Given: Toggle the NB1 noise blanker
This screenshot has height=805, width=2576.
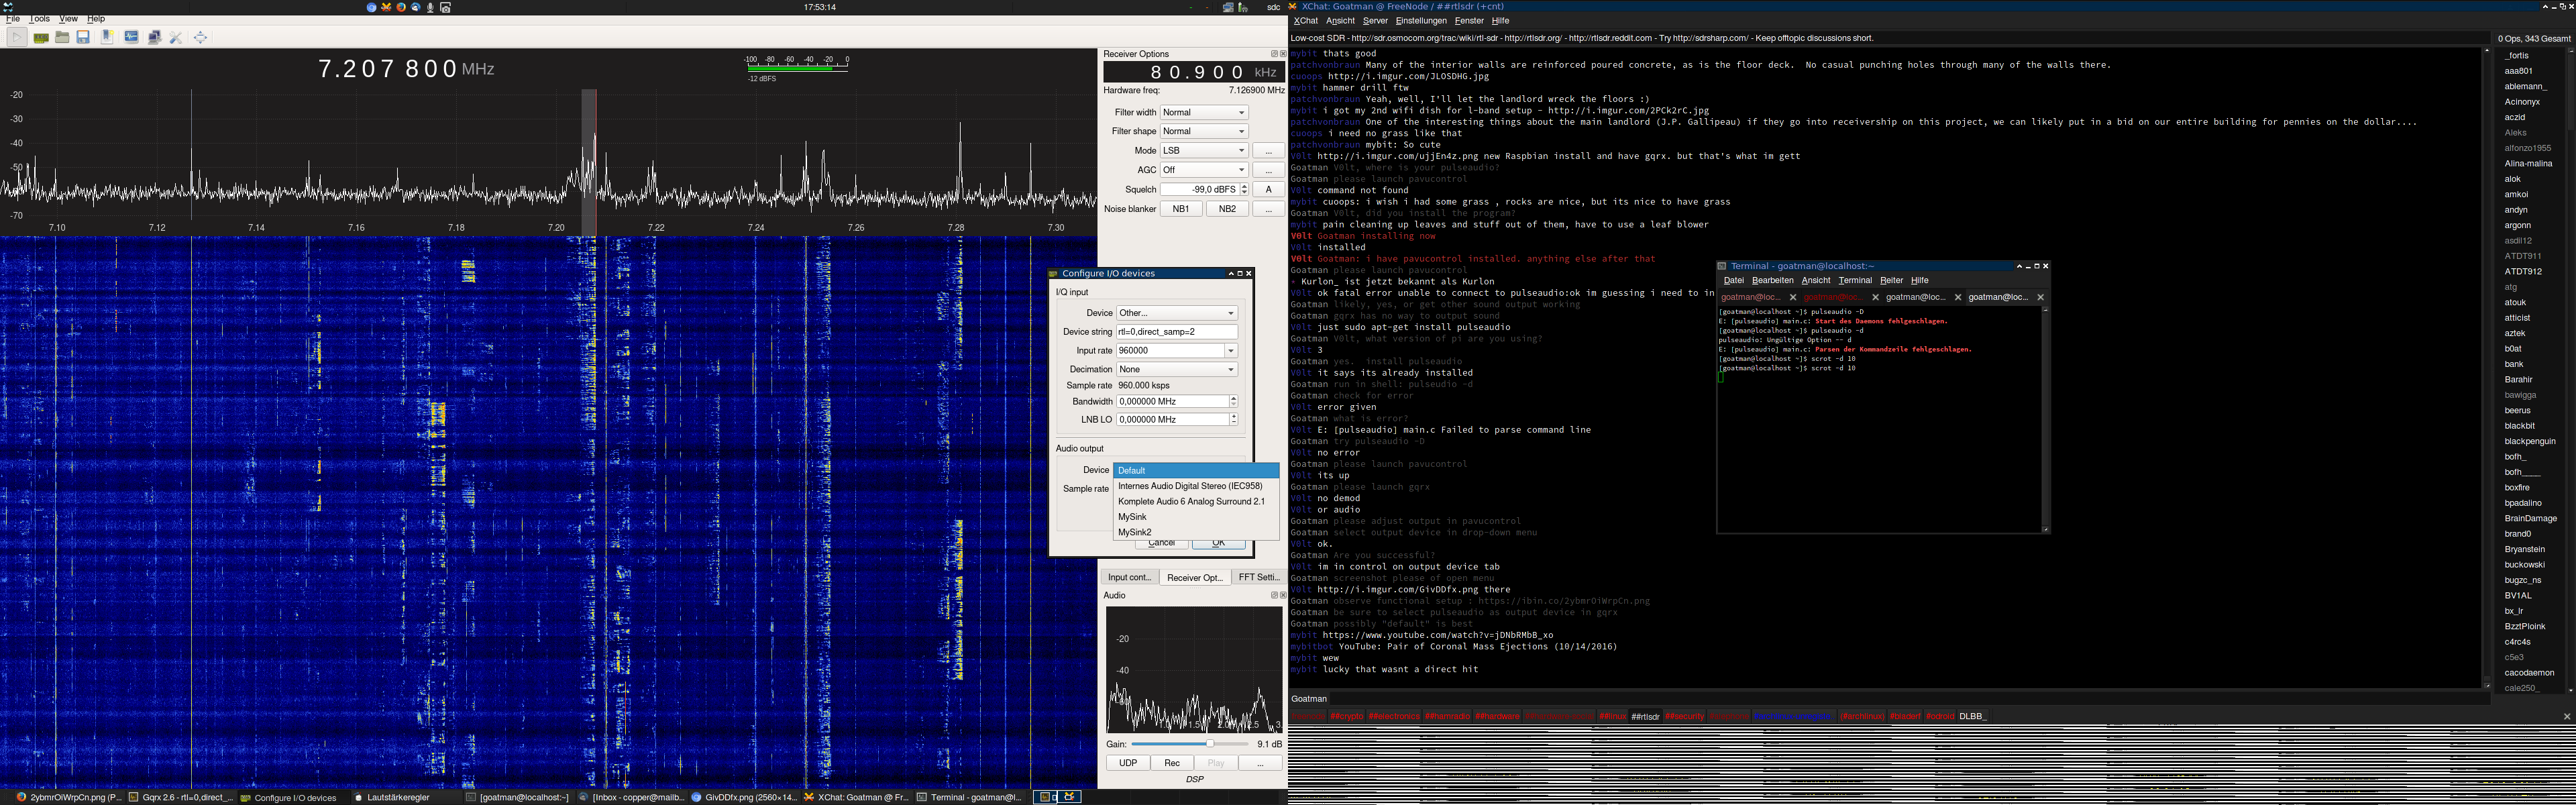Looking at the screenshot, I should [1181, 209].
